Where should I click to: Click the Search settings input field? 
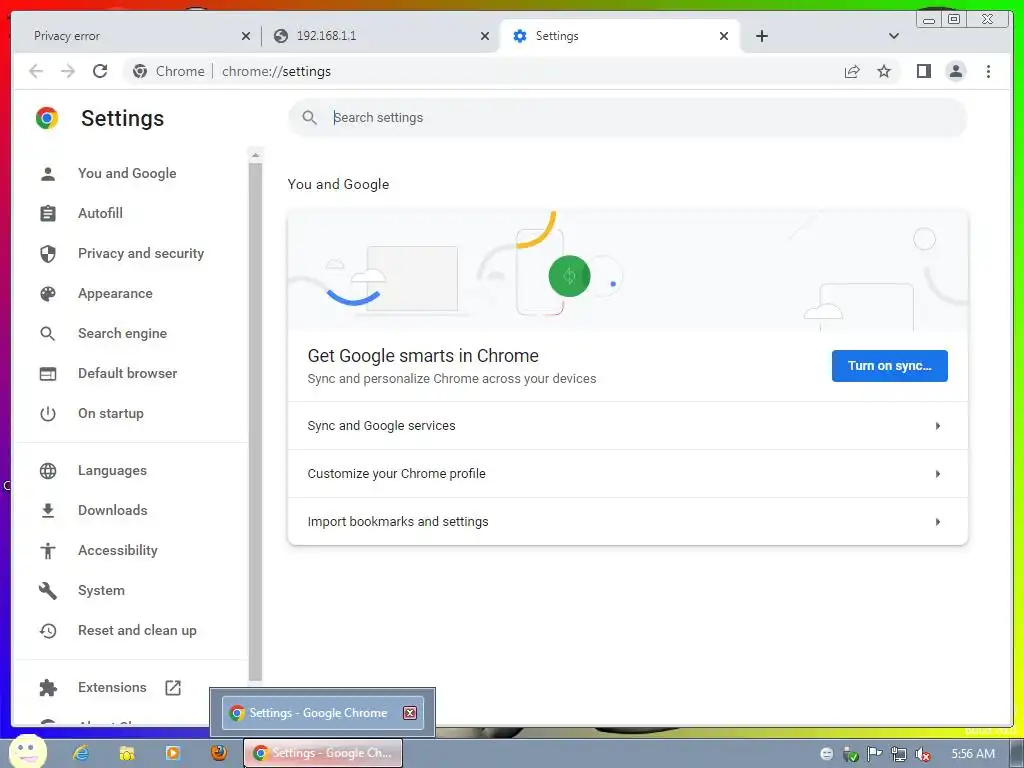pyautogui.click(x=627, y=118)
